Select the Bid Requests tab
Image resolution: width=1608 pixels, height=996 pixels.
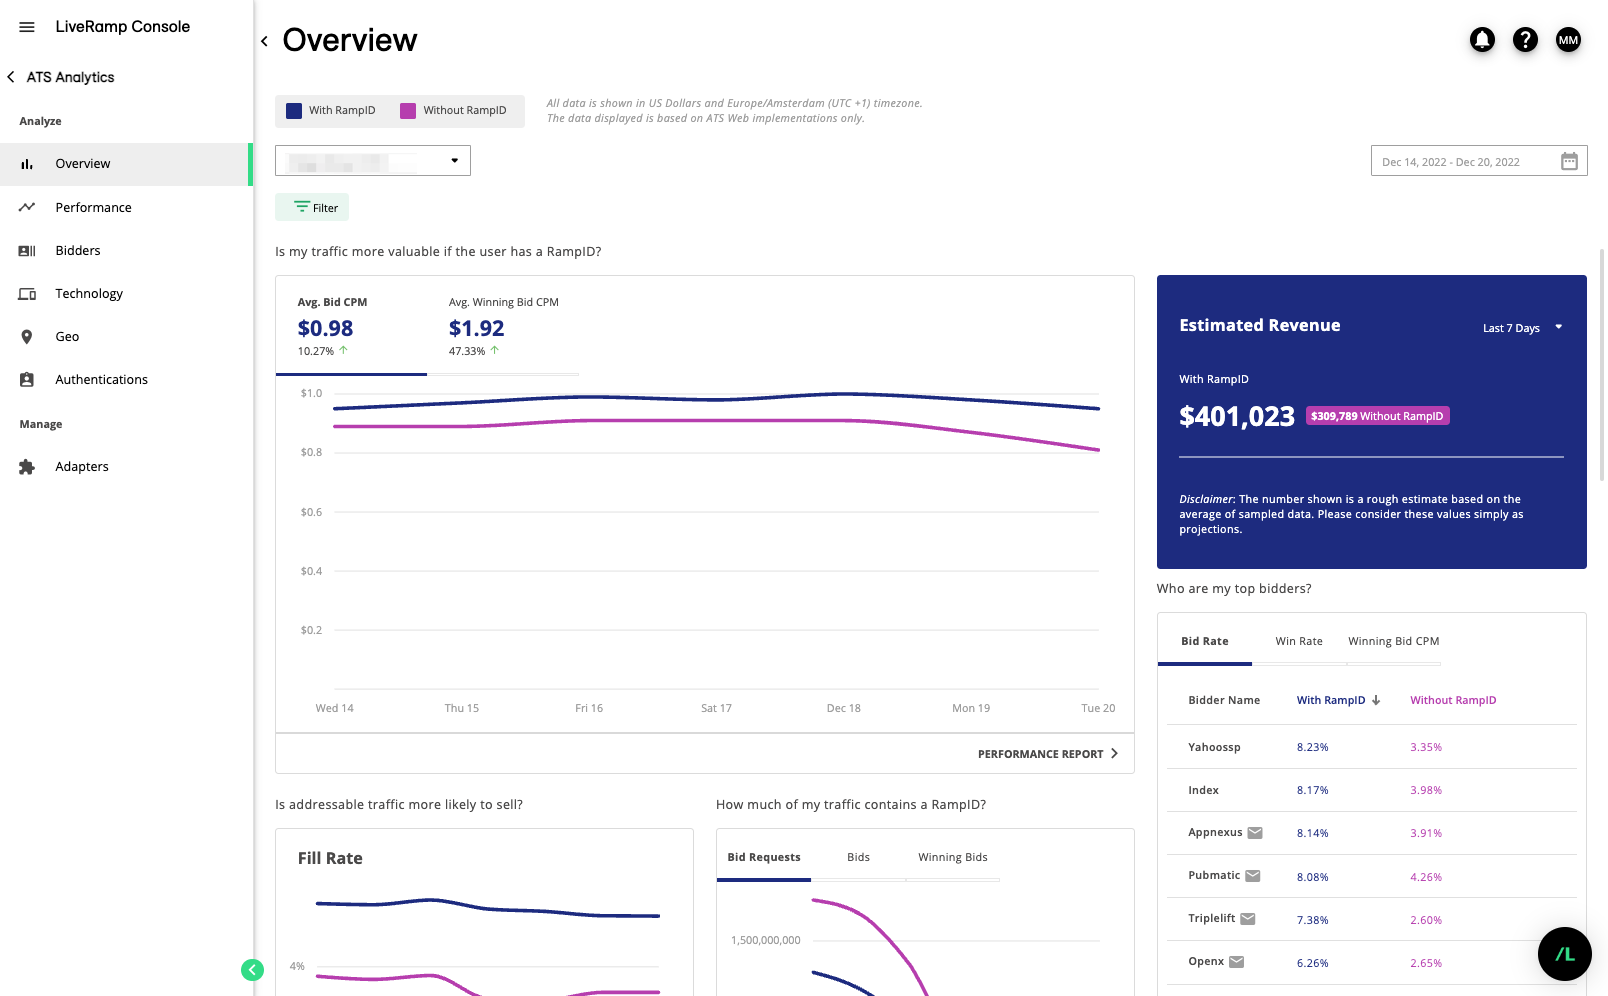click(764, 858)
